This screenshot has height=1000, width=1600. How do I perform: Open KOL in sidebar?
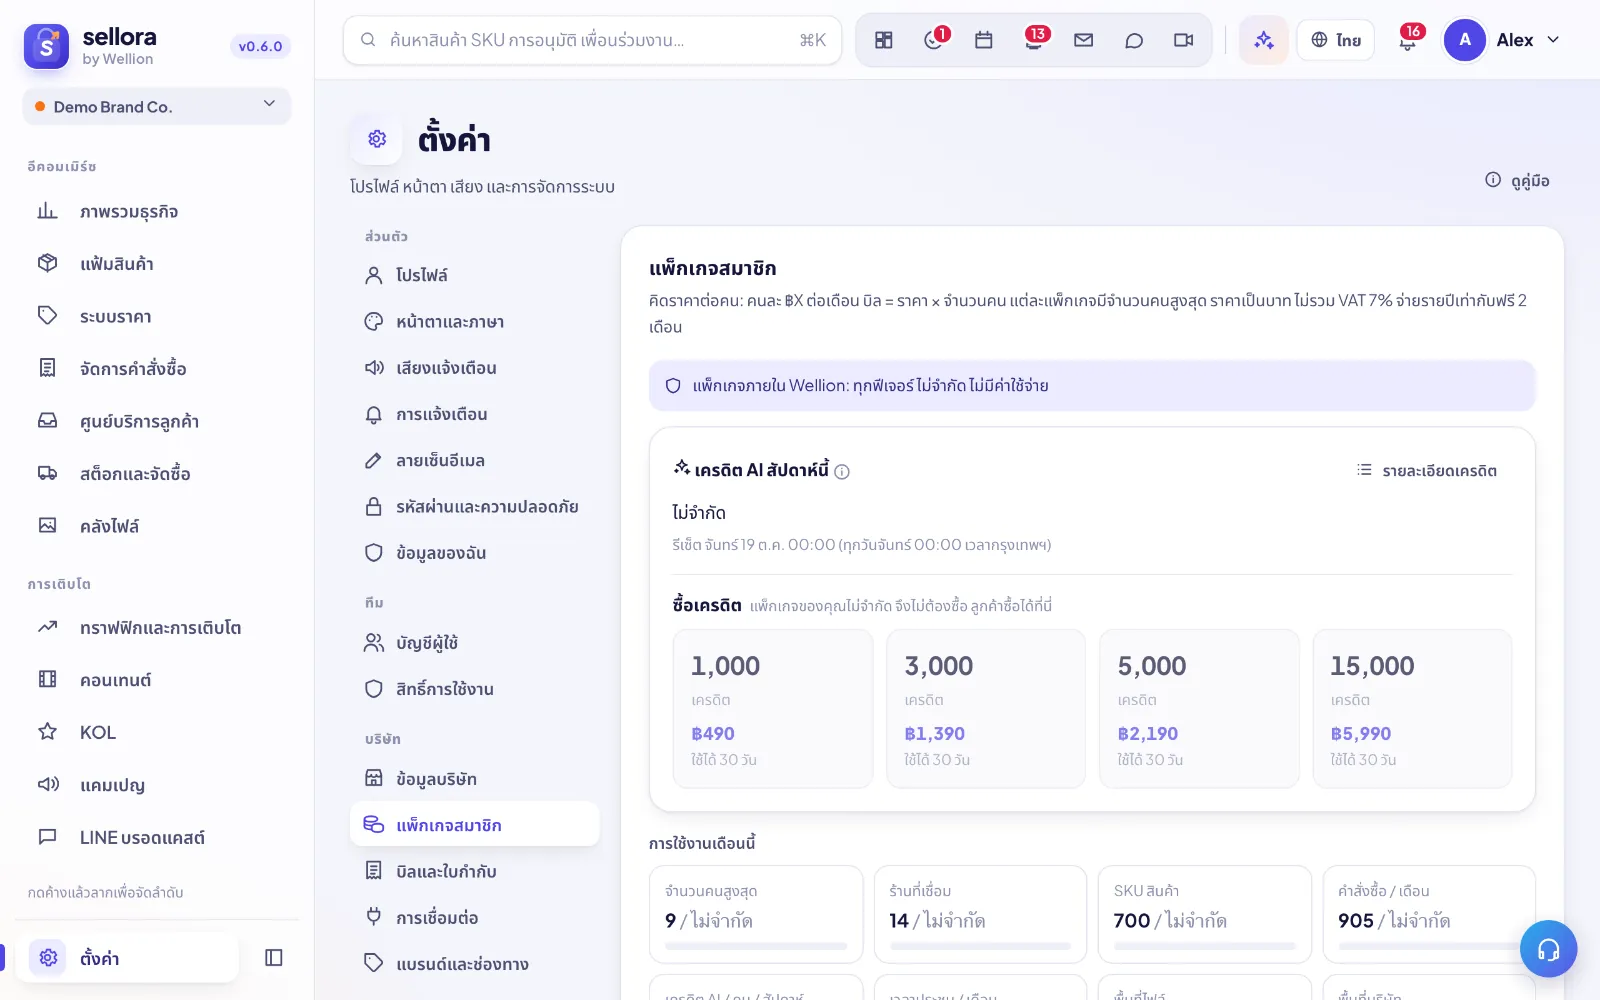(157, 733)
